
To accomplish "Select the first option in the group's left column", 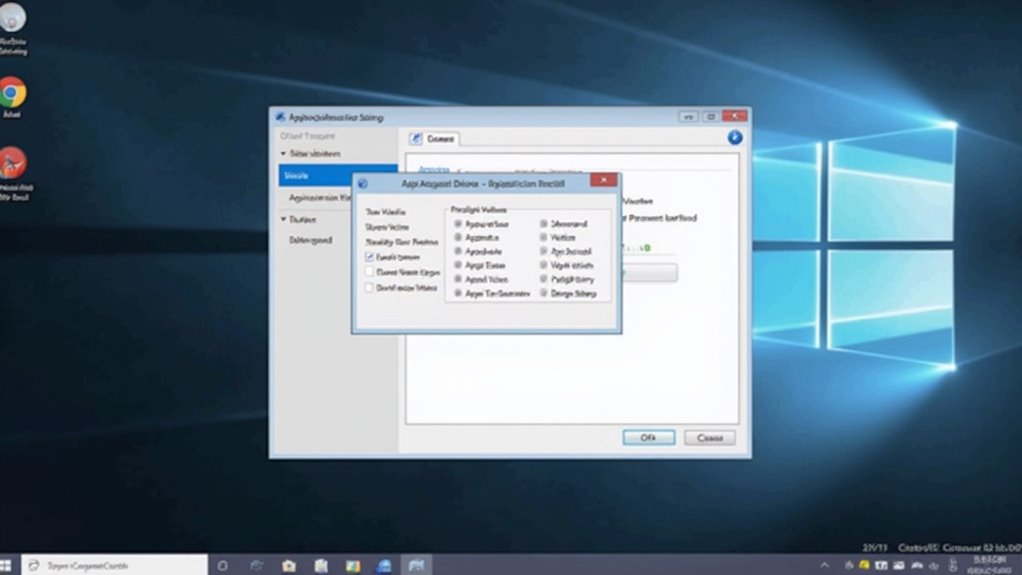I will [x=458, y=224].
